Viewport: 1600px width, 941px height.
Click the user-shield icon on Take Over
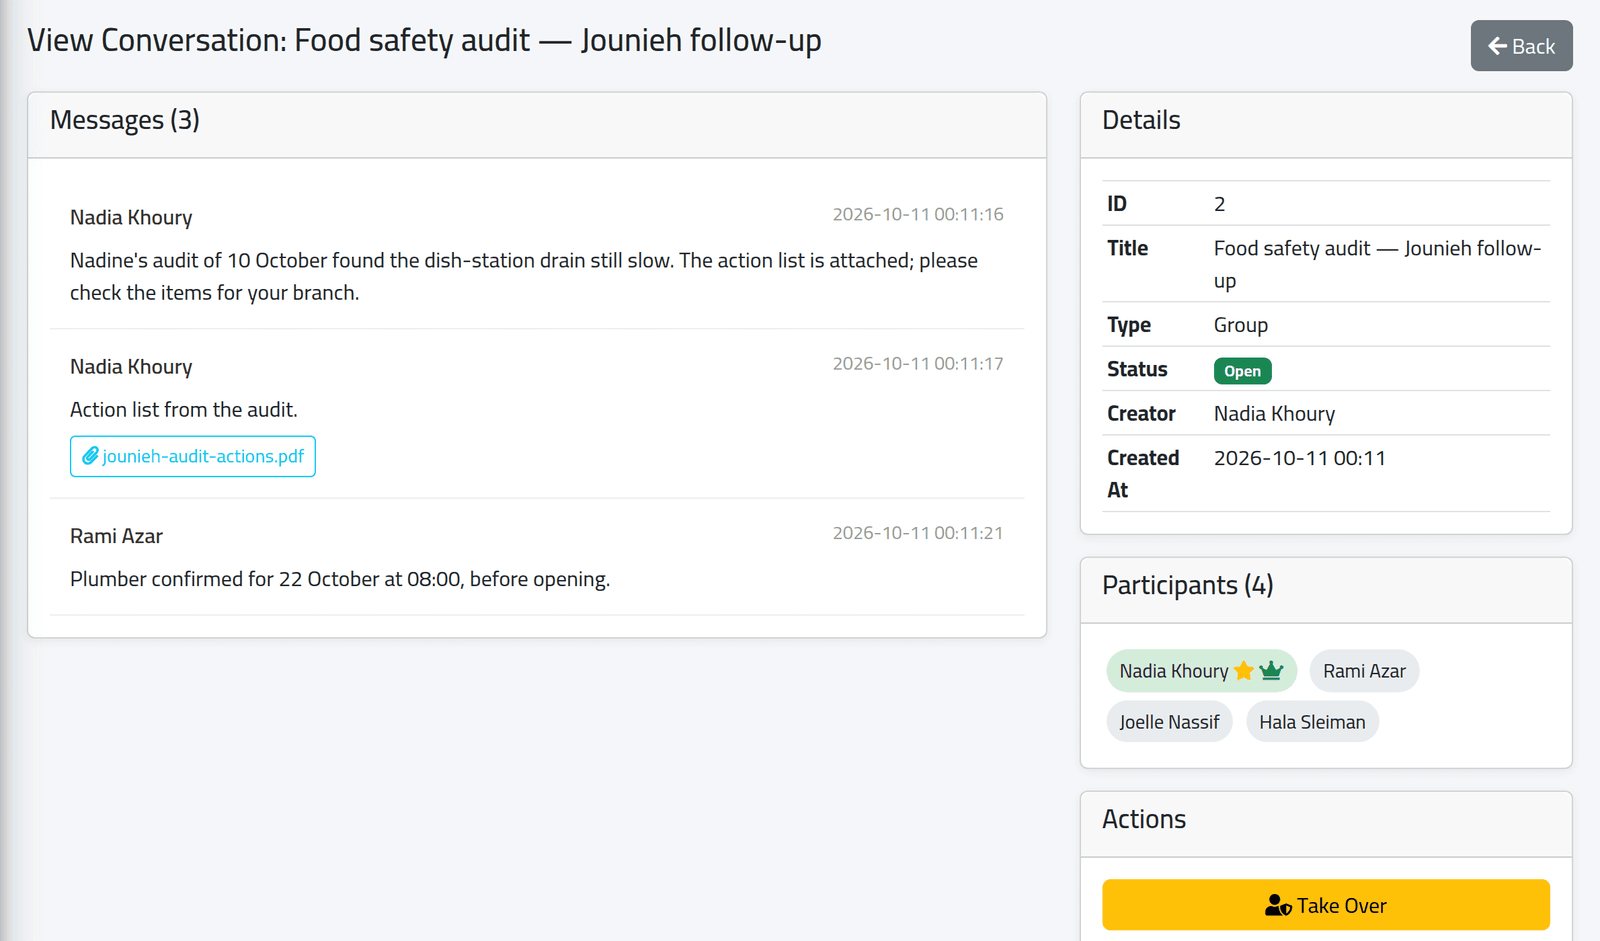(1278, 906)
